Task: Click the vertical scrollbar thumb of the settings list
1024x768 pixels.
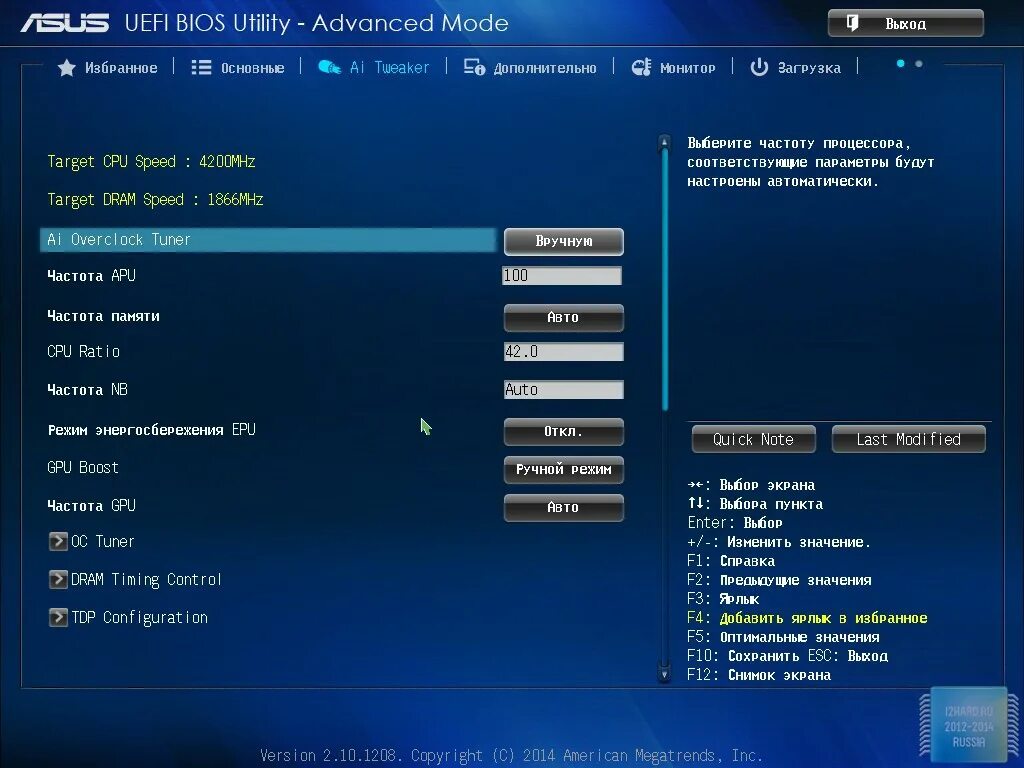Action: coord(665,280)
